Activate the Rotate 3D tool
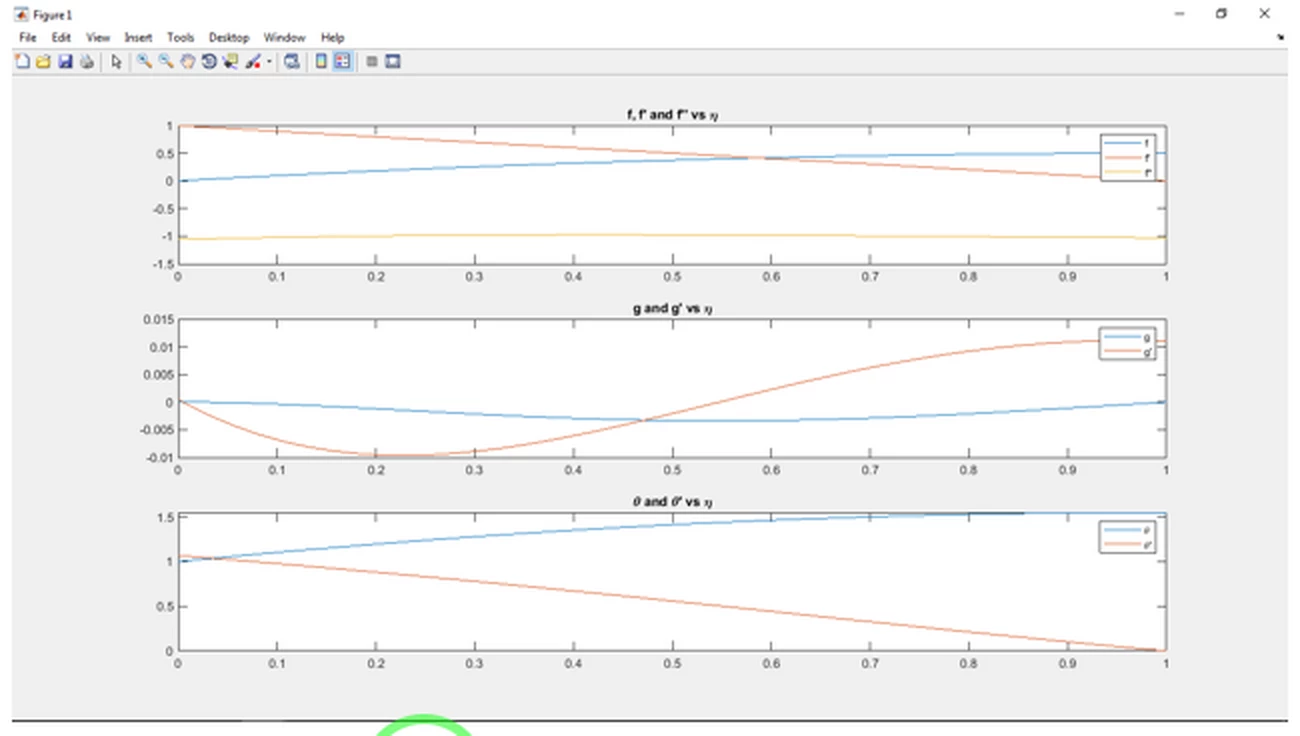The height and width of the screenshot is (736, 1300). click(x=208, y=62)
